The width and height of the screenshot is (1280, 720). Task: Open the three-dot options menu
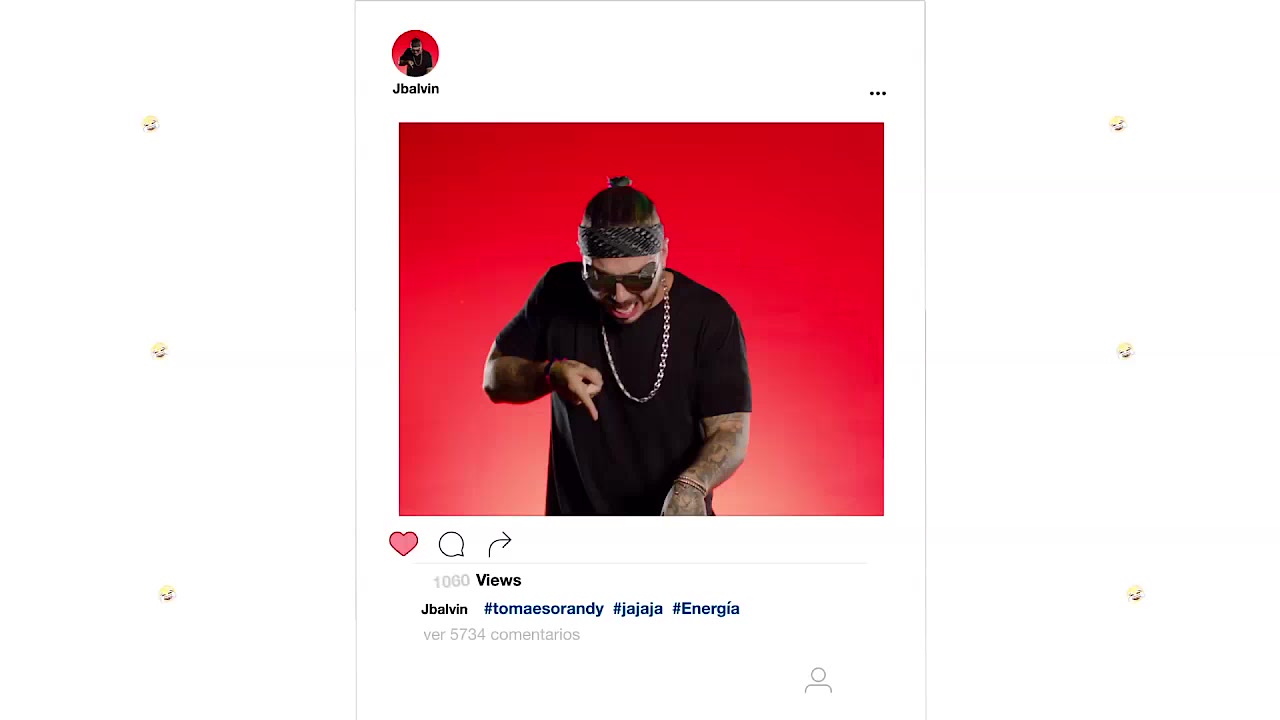[x=878, y=93]
